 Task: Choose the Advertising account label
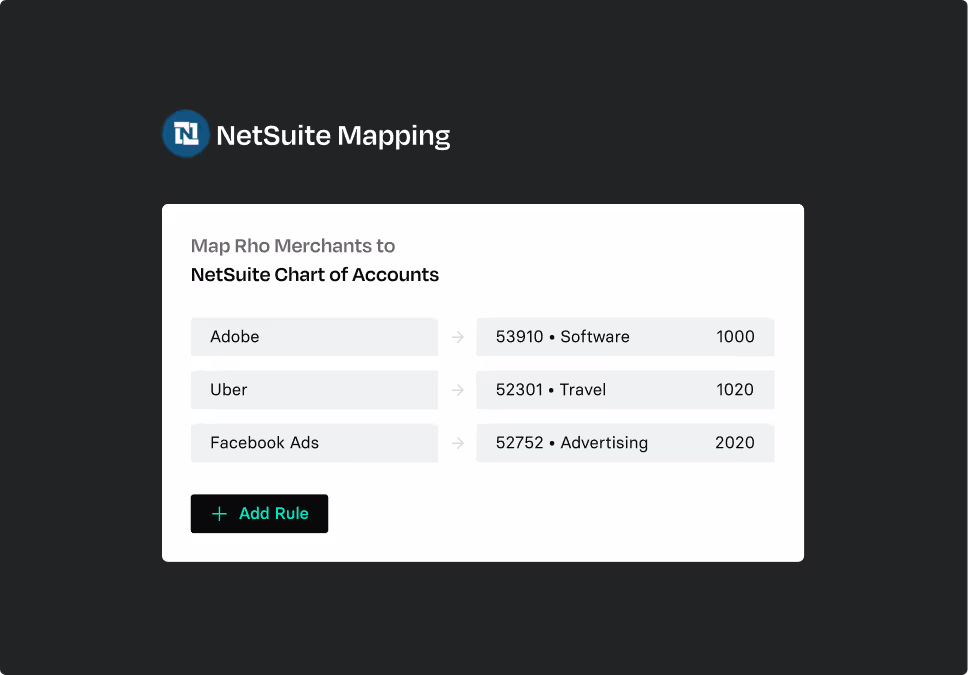[604, 443]
